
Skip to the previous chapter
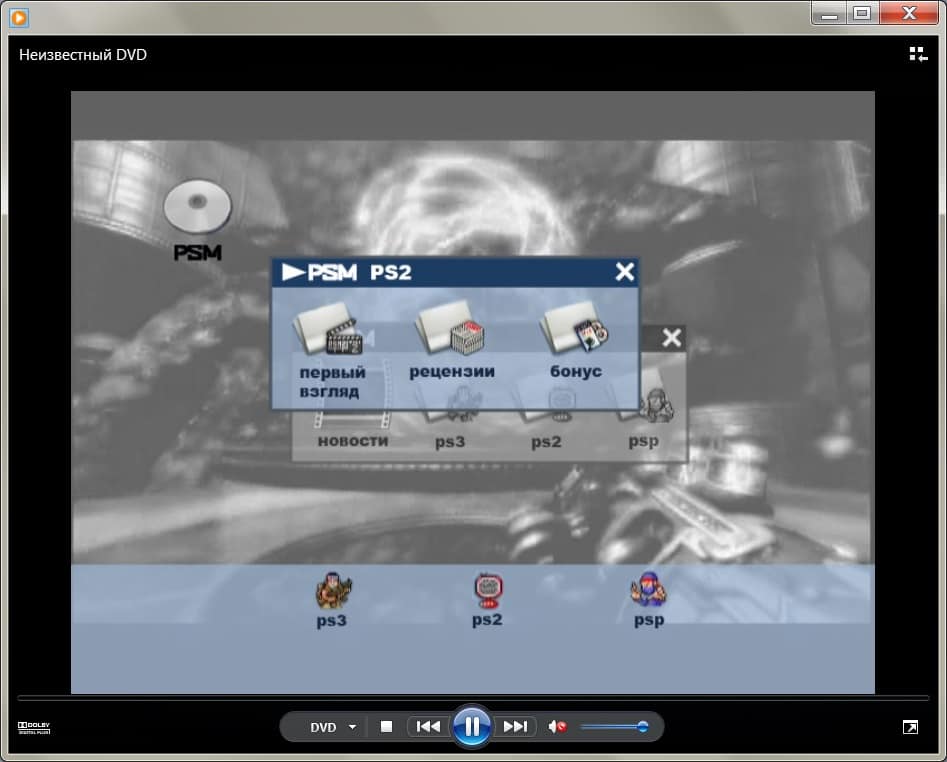point(429,726)
